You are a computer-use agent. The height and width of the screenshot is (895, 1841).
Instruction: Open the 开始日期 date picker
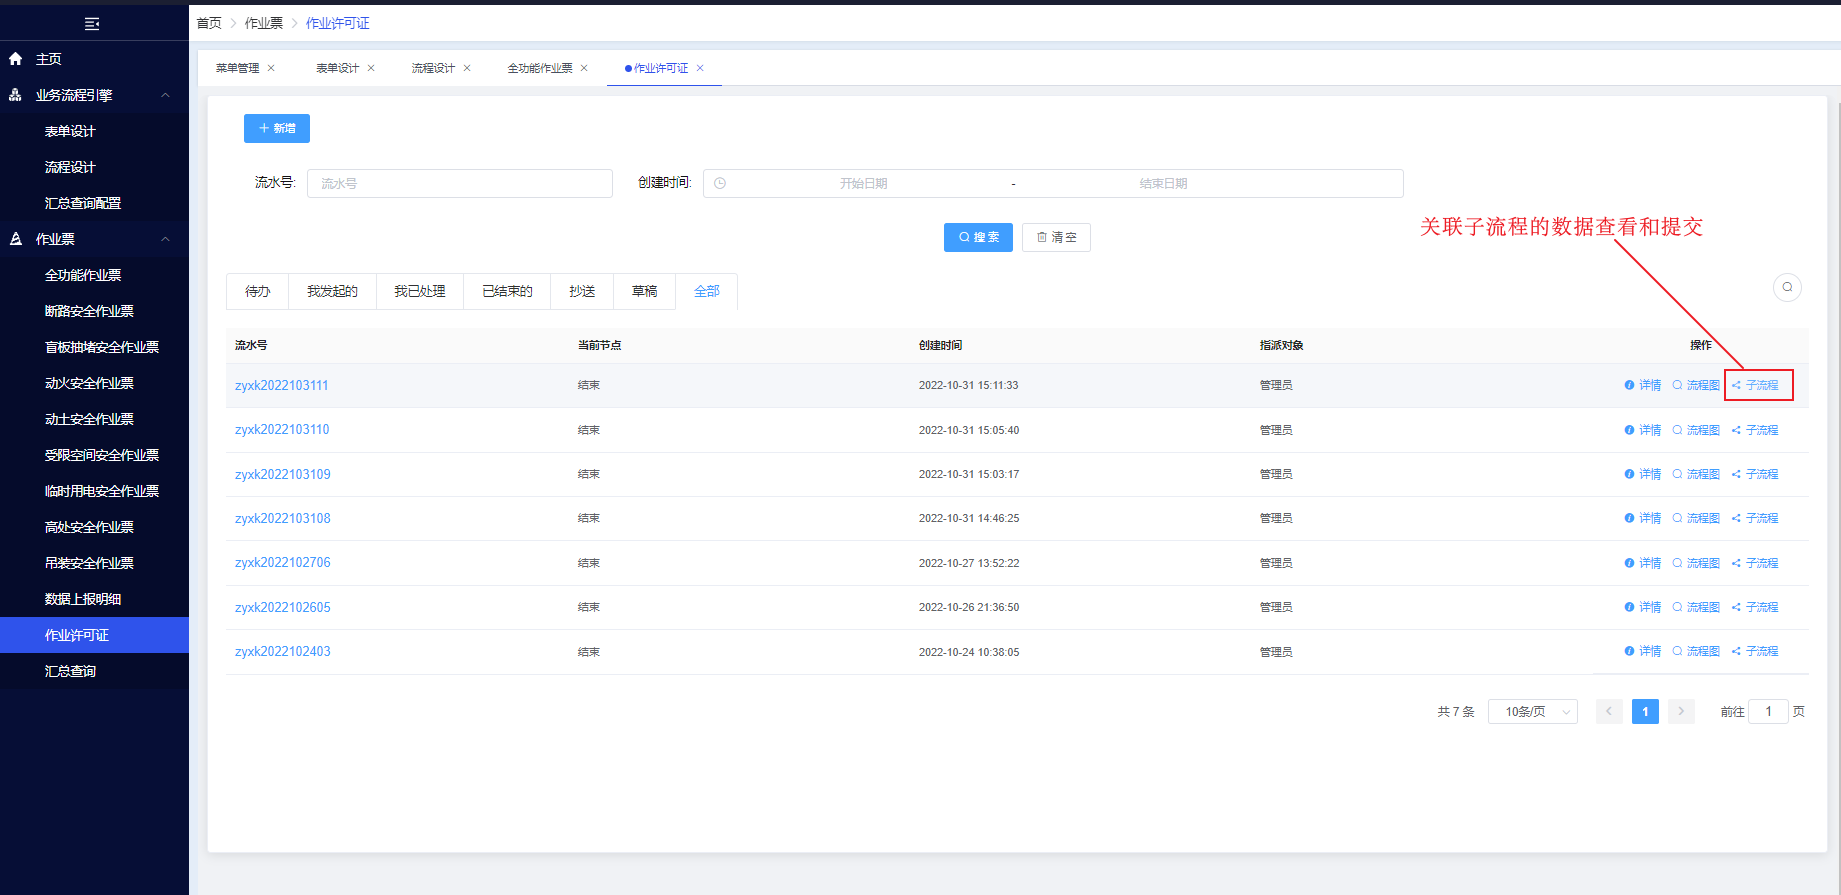tap(863, 183)
